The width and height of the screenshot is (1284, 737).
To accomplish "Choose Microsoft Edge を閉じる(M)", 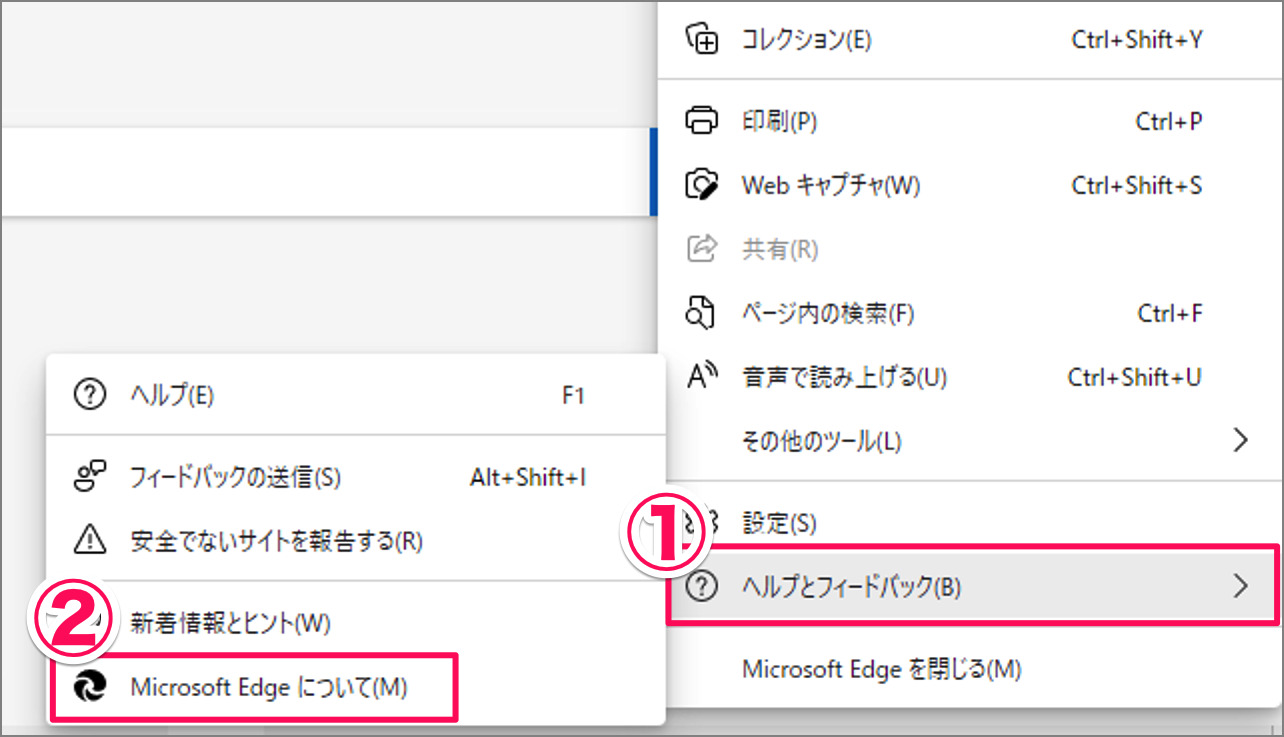I will [x=970, y=668].
